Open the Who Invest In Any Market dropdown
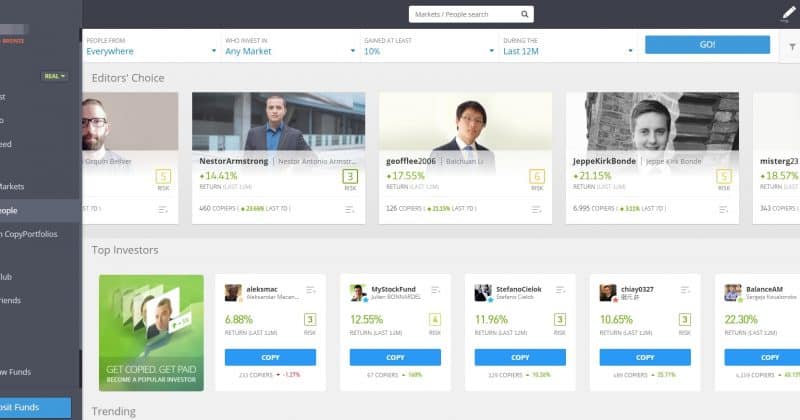 (x=290, y=46)
